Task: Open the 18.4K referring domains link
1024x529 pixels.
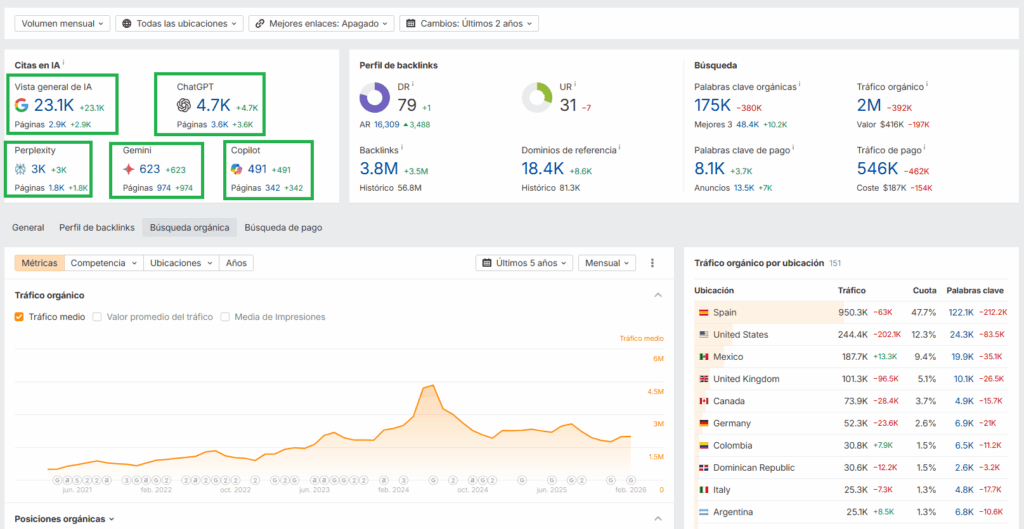Action: pyautogui.click(x=543, y=168)
